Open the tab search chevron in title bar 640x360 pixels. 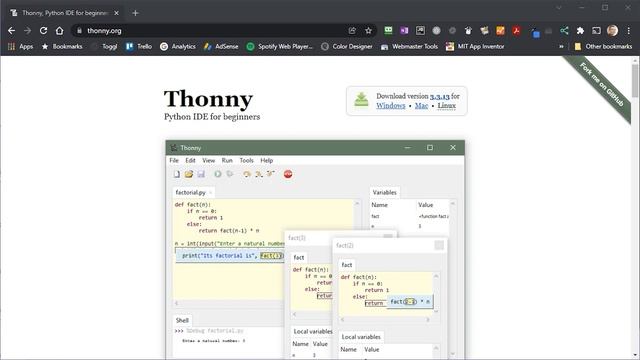coord(559,8)
